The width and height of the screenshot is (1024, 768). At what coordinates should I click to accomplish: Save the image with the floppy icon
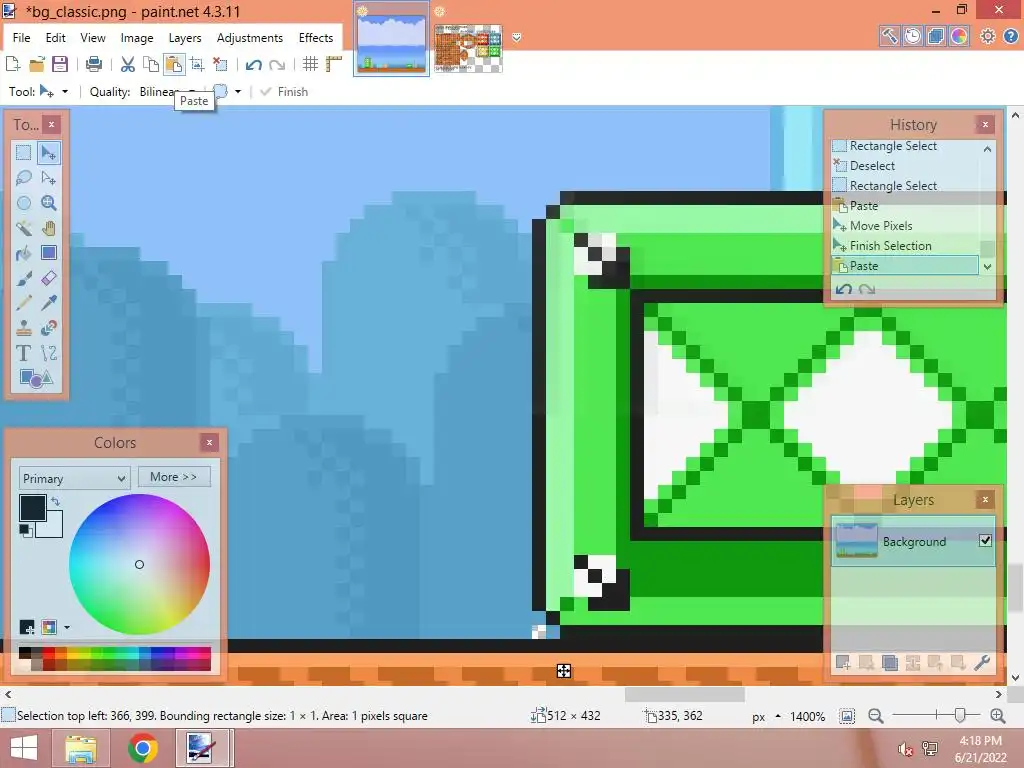[60, 64]
